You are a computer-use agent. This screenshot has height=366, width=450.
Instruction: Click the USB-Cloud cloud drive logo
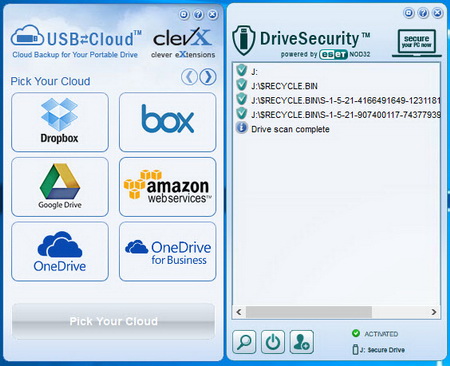27,36
